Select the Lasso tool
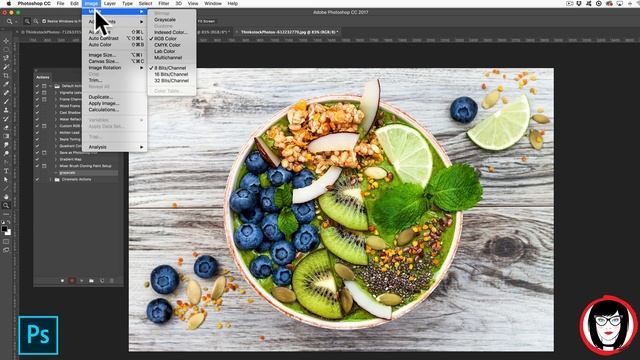 point(6,58)
